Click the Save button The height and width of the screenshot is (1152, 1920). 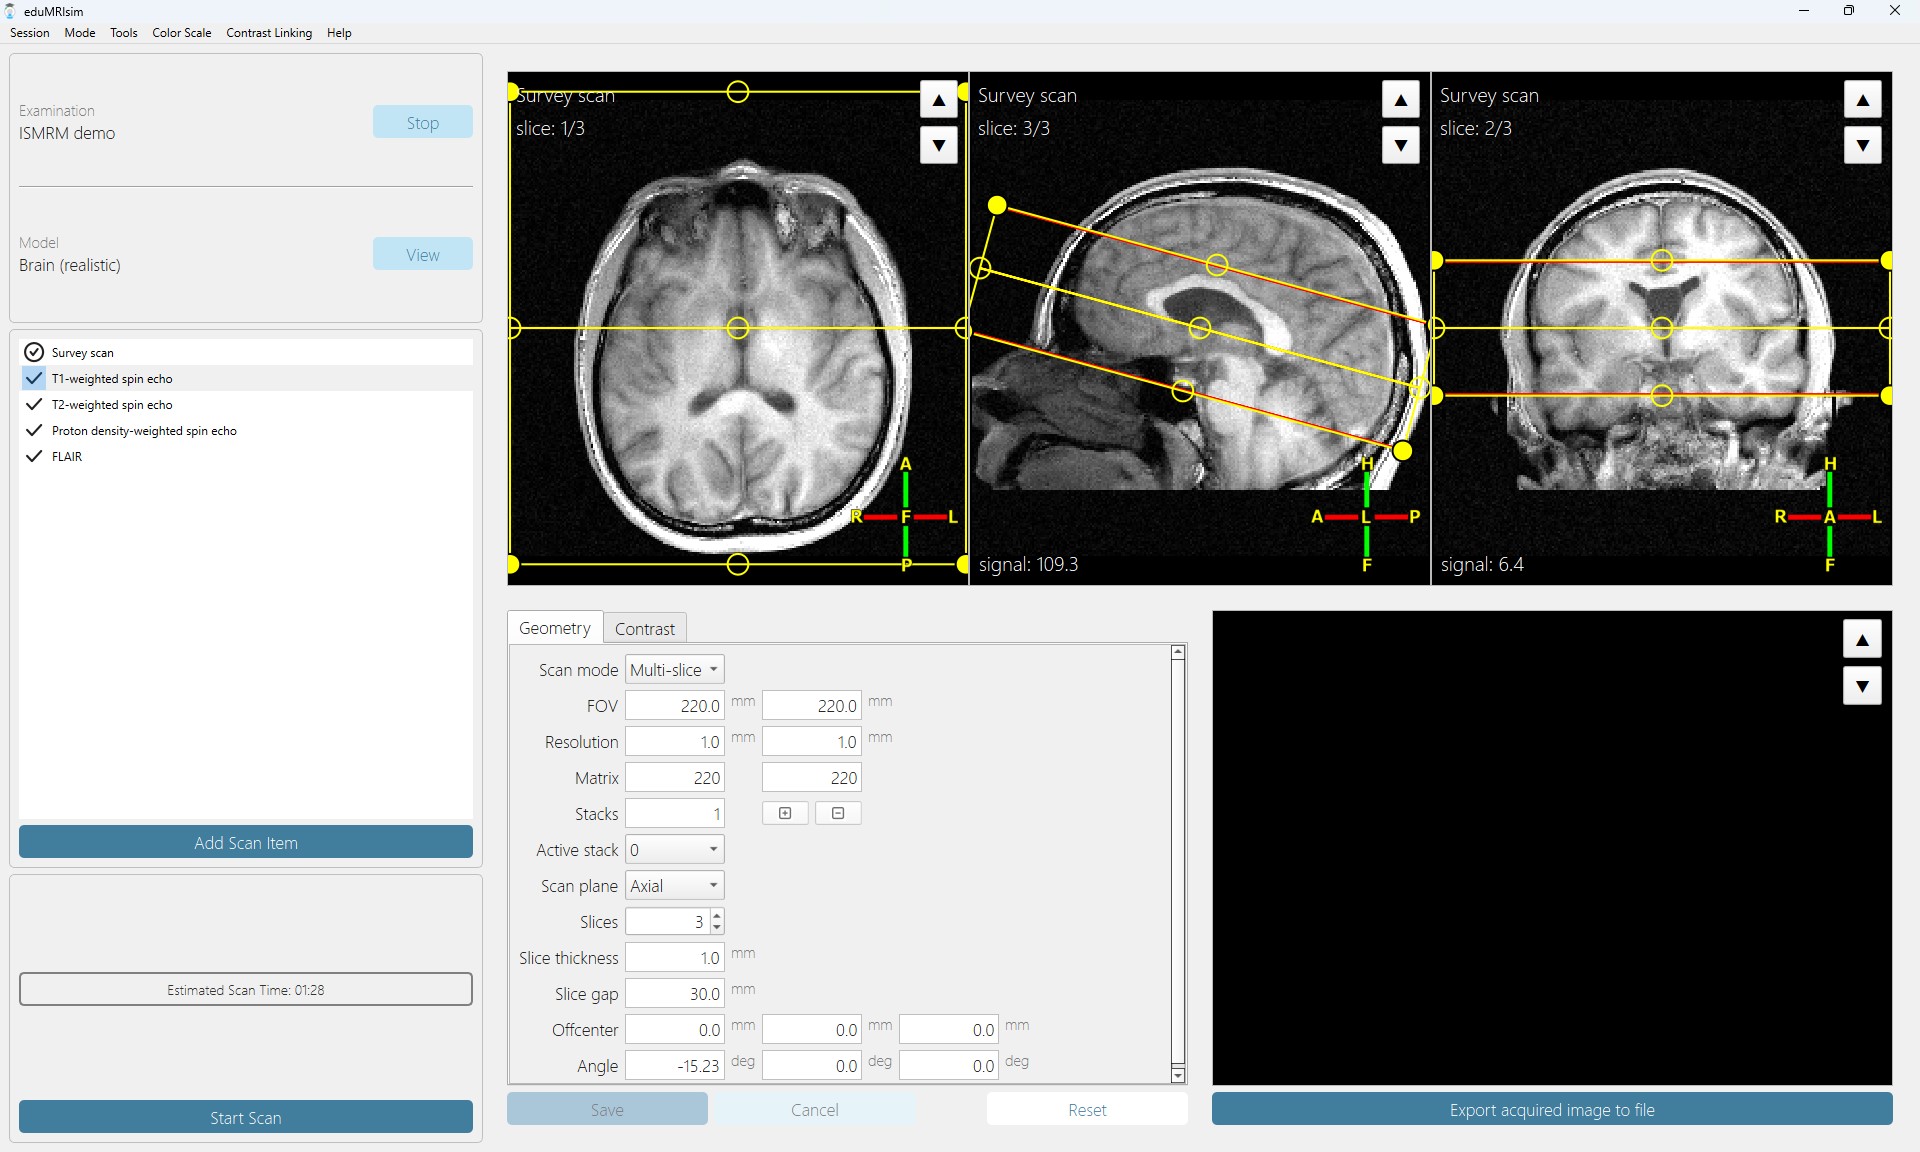(x=607, y=1109)
